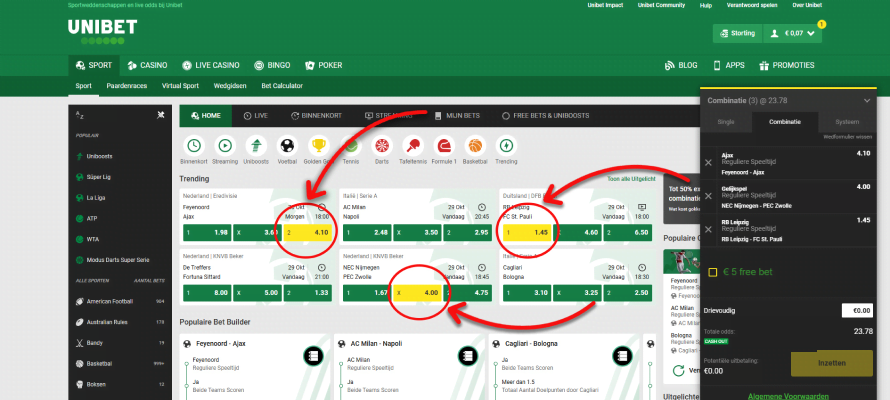Switch to the Systeem bet slip tab
The width and height of the screenshot is (890, 400).
pyautogui.click(x=847, y=122)
